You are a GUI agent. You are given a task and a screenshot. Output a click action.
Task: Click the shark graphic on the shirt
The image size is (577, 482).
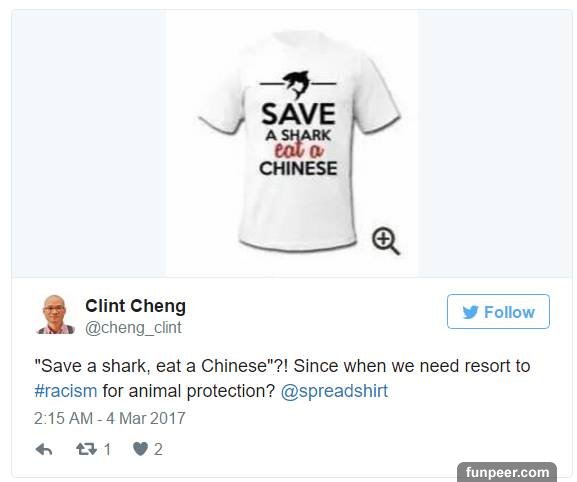tap(297, 85)
